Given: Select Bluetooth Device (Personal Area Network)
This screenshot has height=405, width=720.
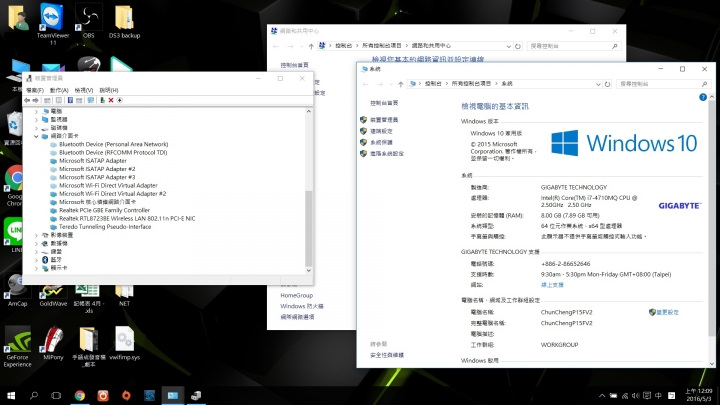Looking at the screenshot, I should pos(113,144).
